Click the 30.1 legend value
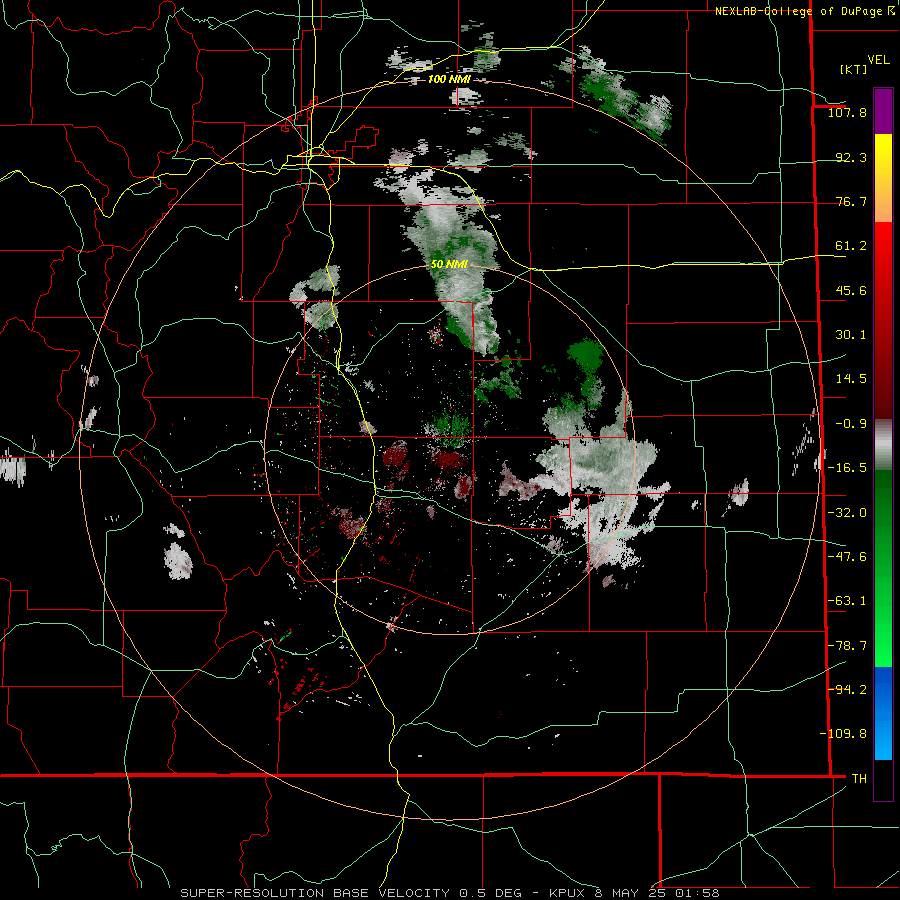 click(x=851, y=335)
